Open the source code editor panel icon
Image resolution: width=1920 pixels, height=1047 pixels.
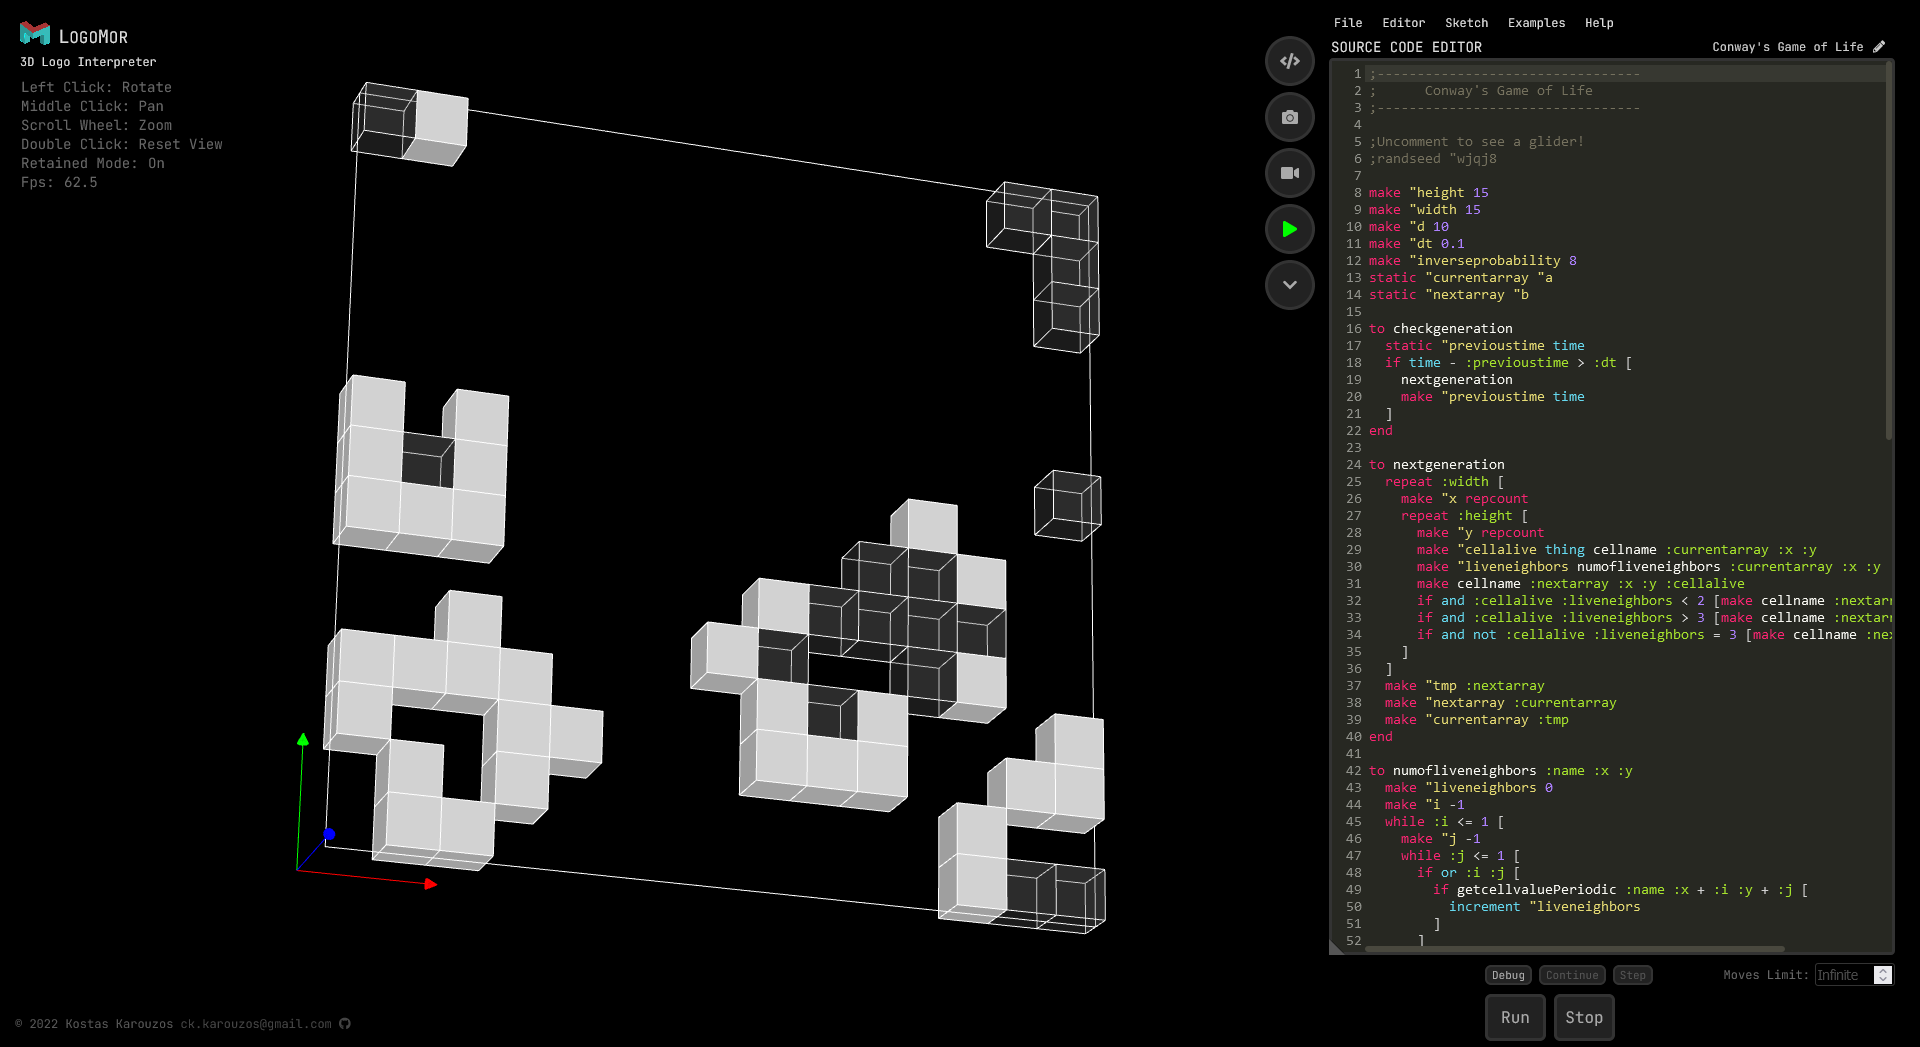click(1290, 61)
